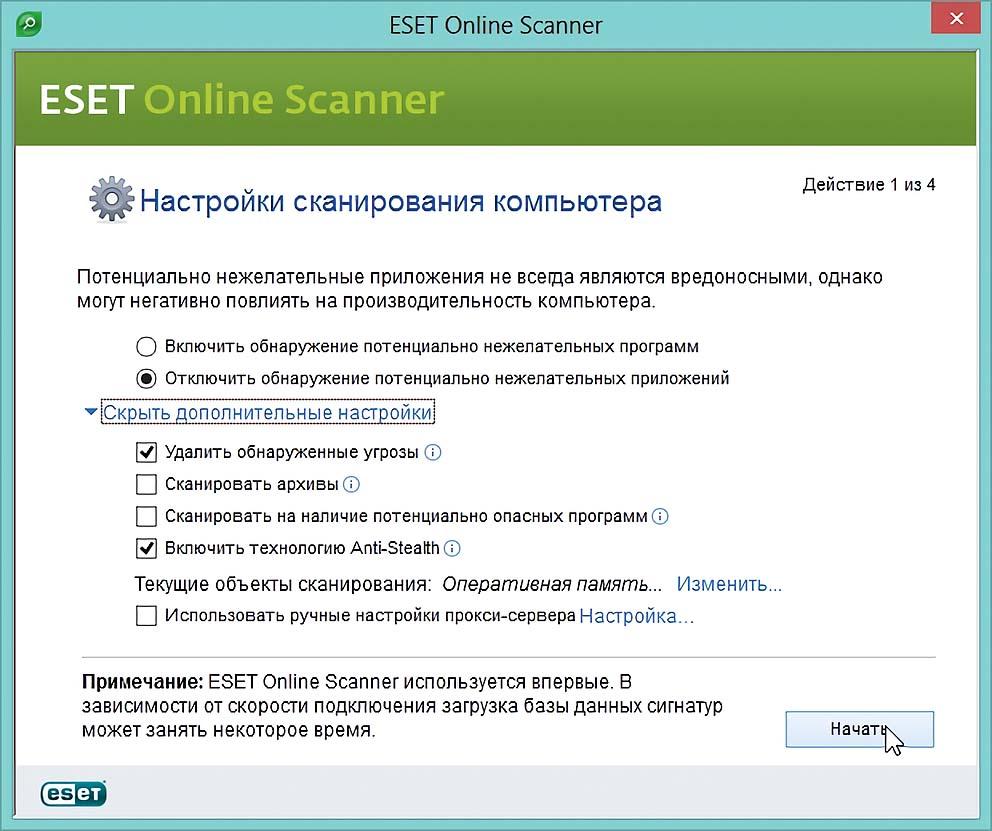Screen dimensions: 992x831
Task: Check Сканировать на наличие потенциально опасных программ
Action: (x=147, y=517)
